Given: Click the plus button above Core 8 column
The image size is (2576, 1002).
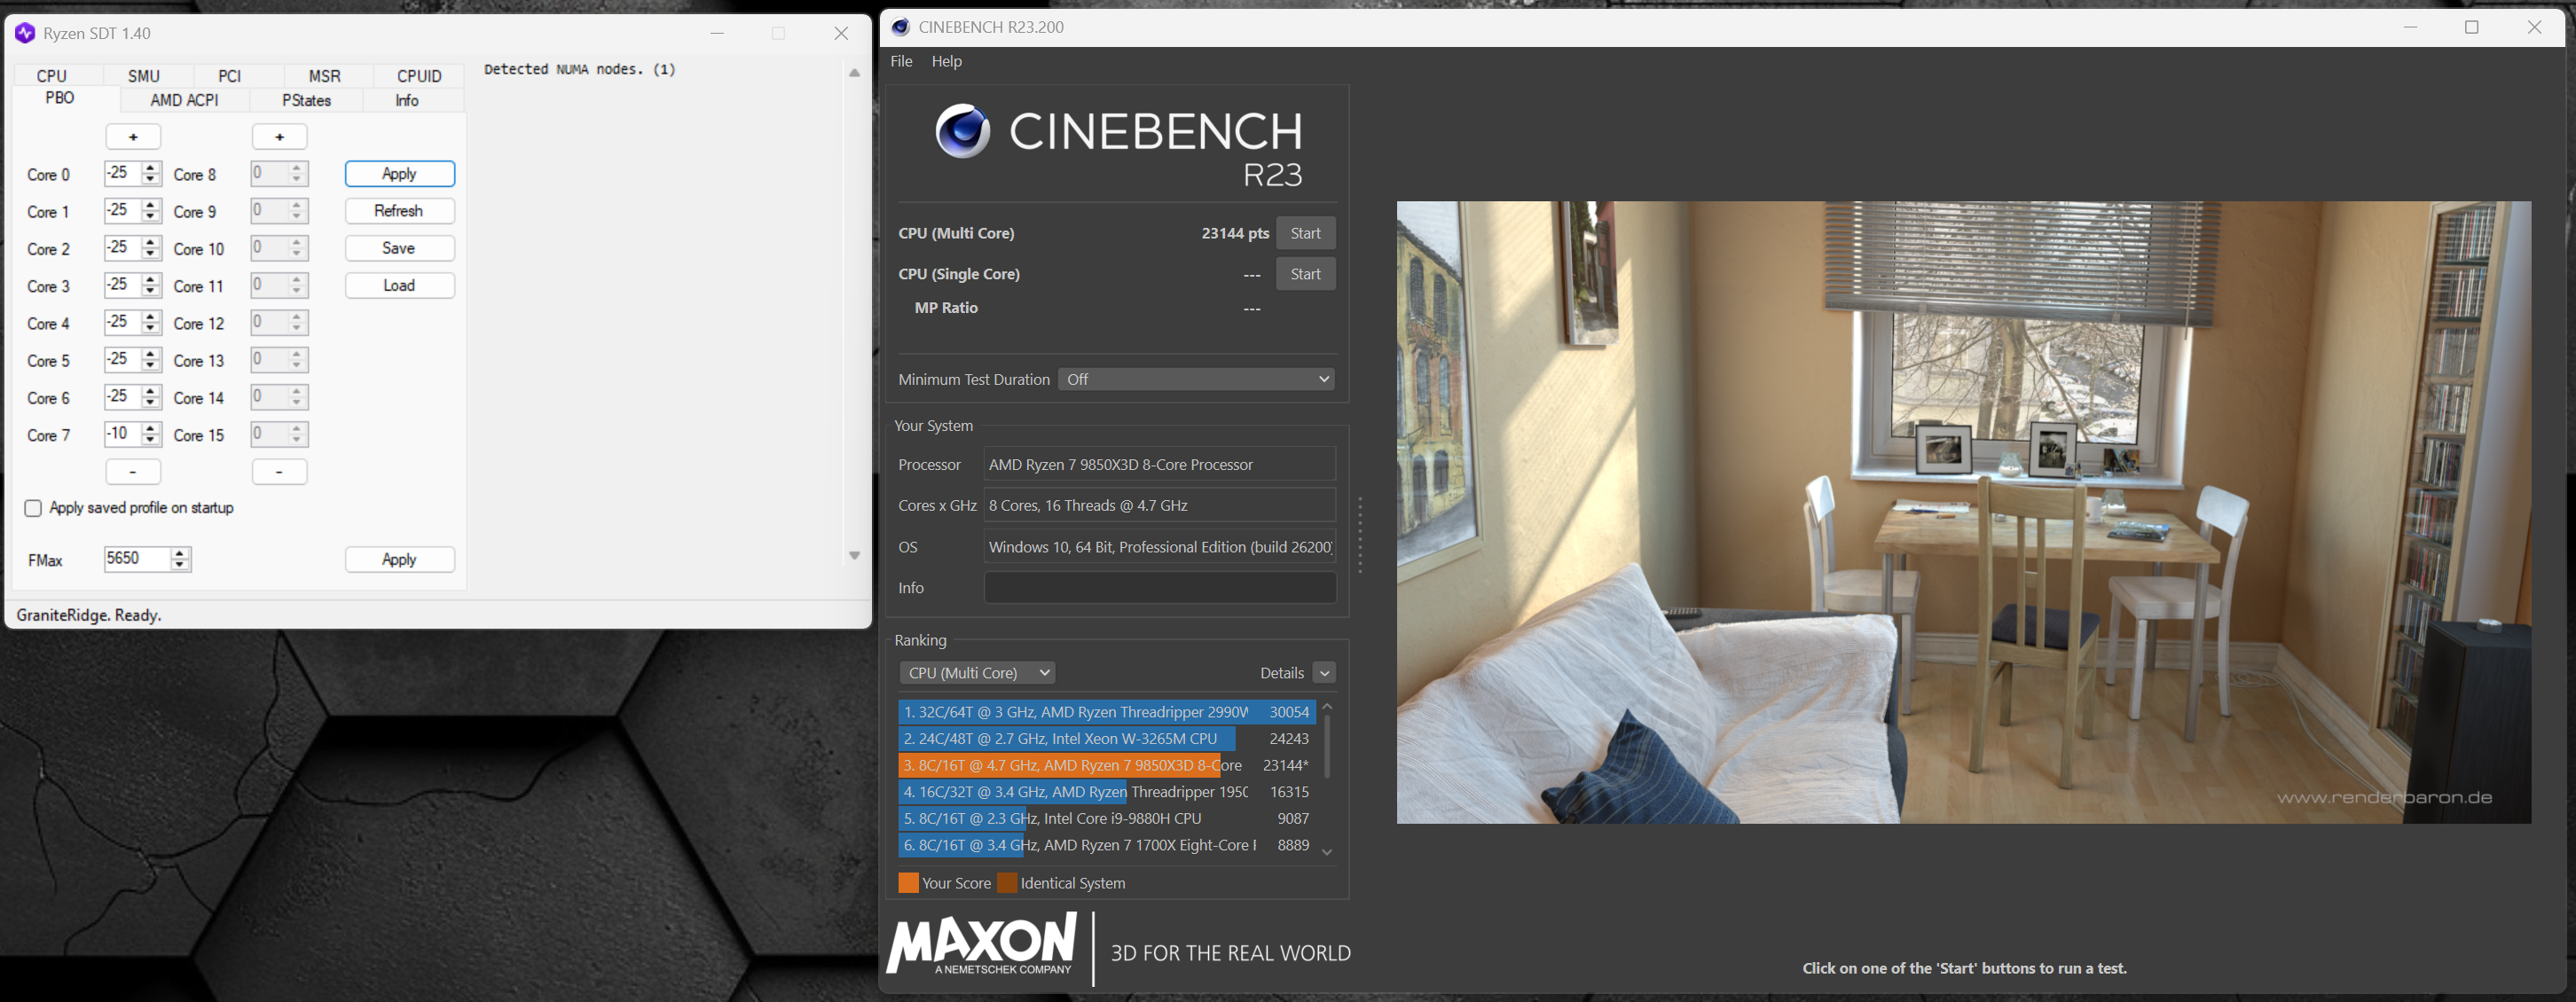Looking at the screenshot, I should [279, 137].
